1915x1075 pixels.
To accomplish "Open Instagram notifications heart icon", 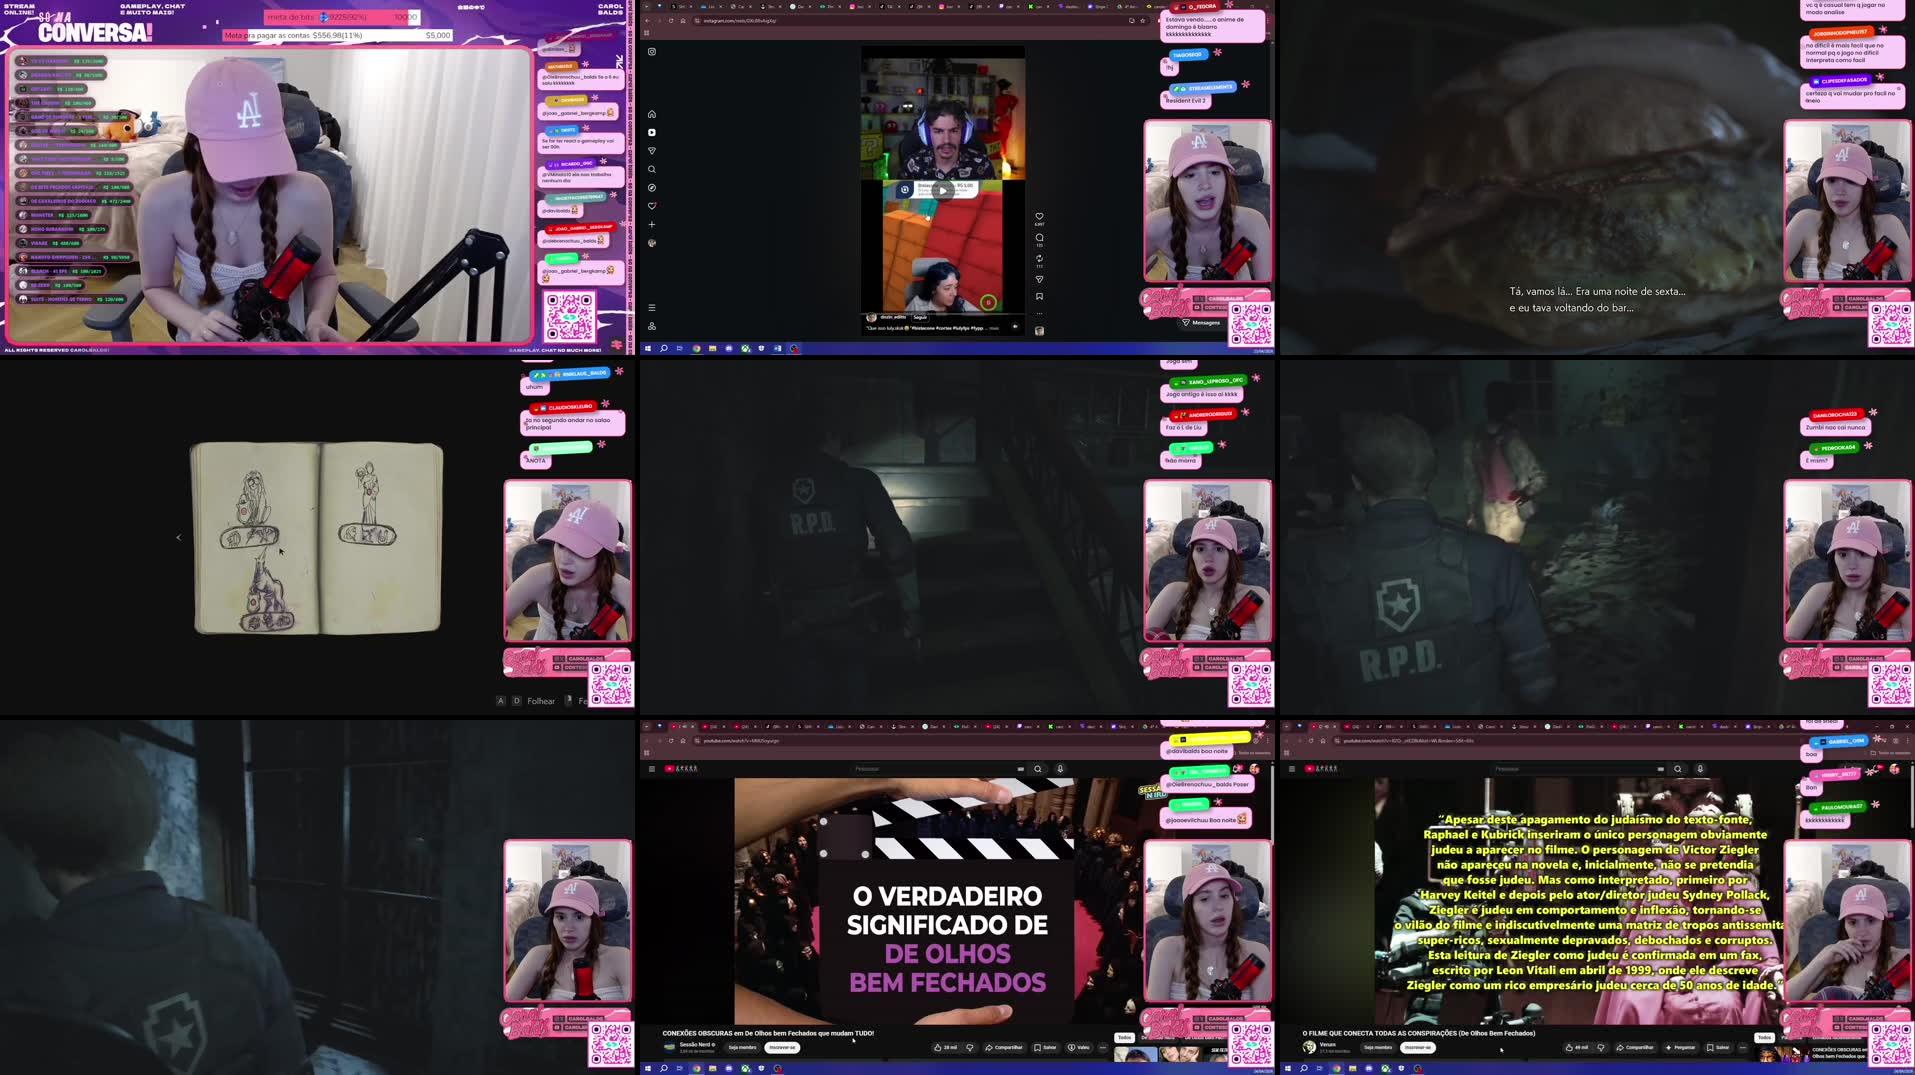I will (651, 206).
